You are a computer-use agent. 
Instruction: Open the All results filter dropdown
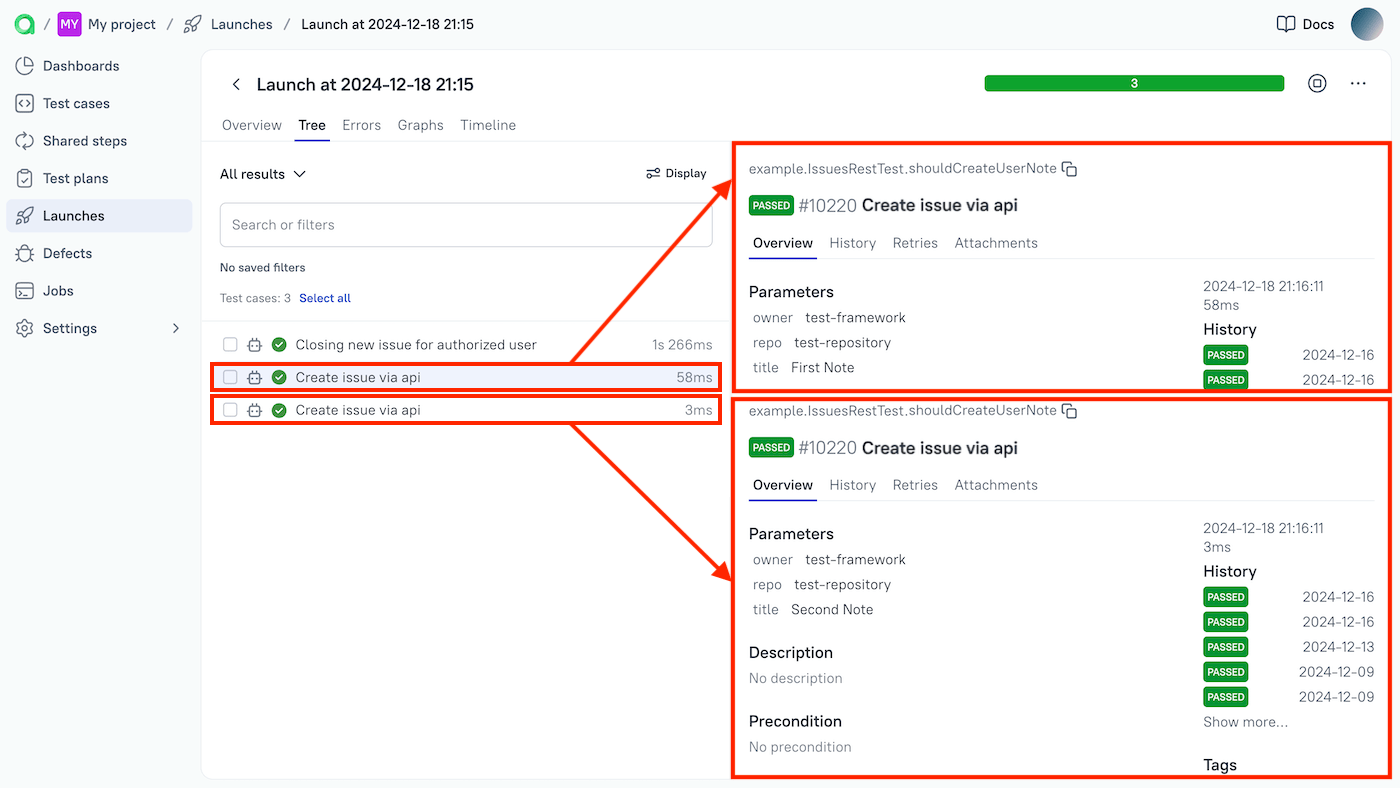coord(262,173)
